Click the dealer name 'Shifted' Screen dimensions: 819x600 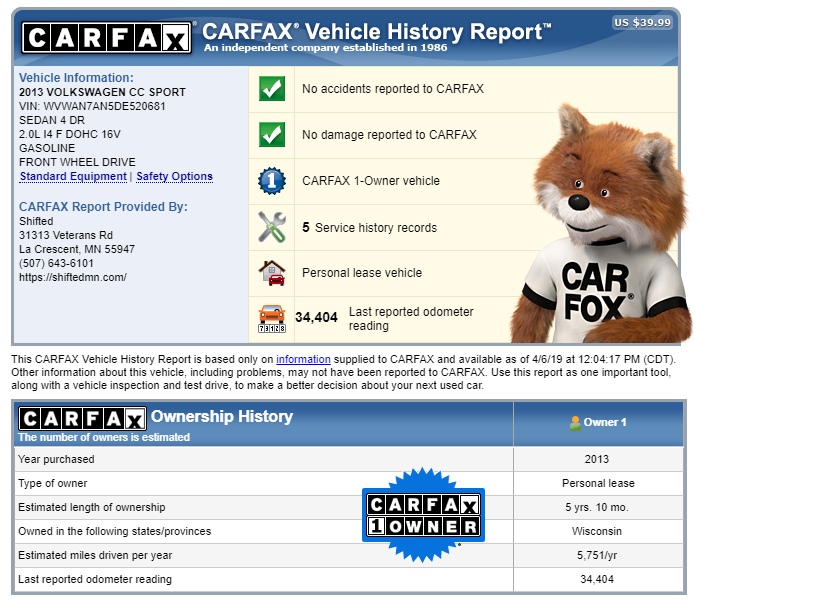pyautogui.click(x=36, y=221)
